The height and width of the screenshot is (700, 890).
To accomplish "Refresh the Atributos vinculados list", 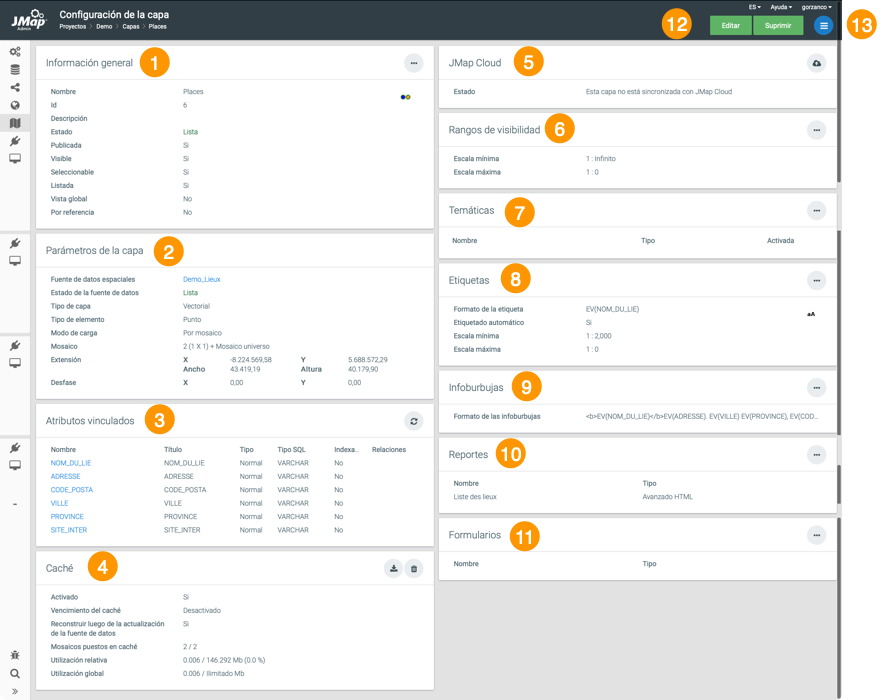I will pos(414,421).
